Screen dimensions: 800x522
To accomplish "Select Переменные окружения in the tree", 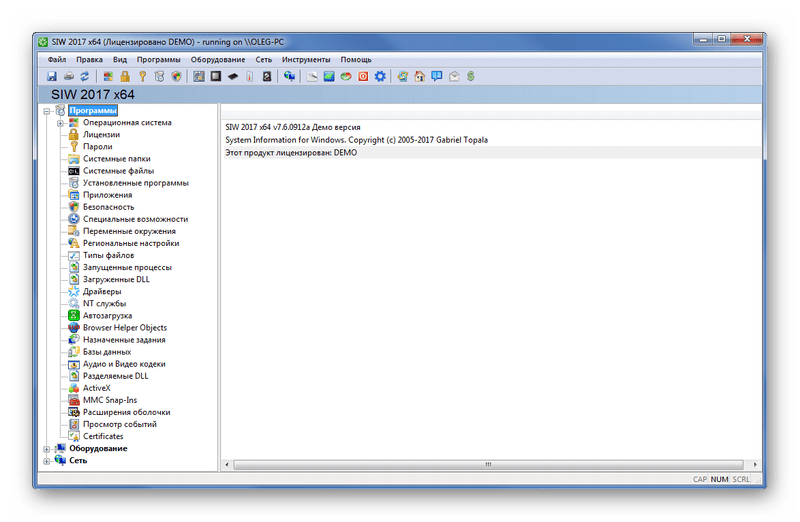I will (130, 232).
